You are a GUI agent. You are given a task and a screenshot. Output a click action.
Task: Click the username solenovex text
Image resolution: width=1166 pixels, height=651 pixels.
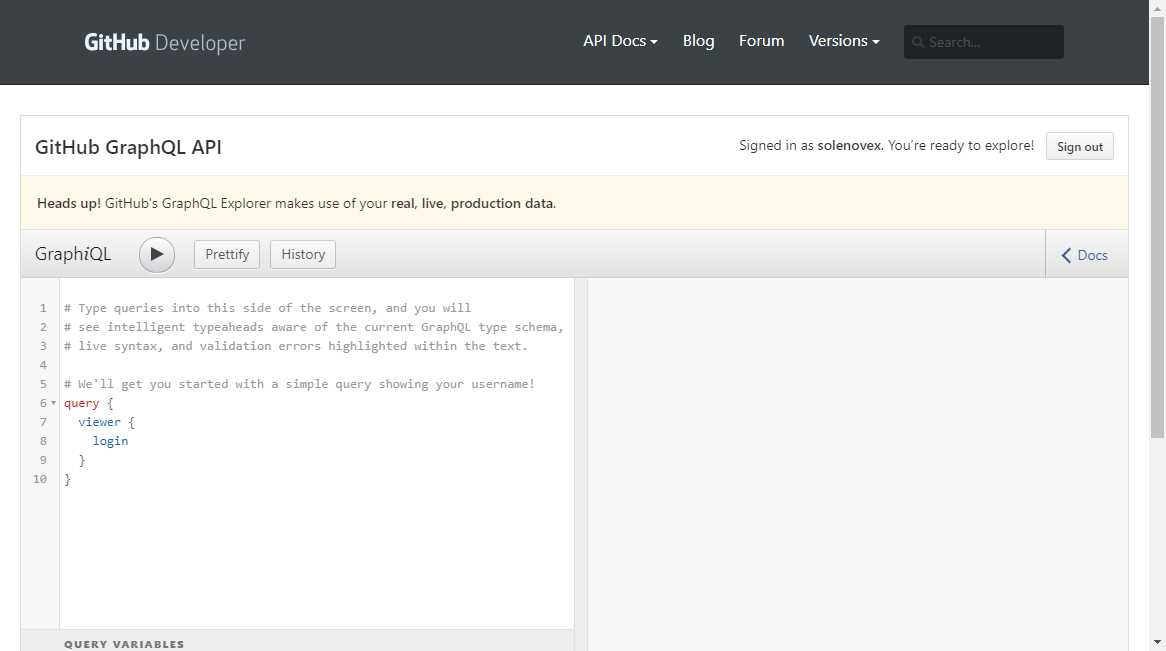[849, 146]
